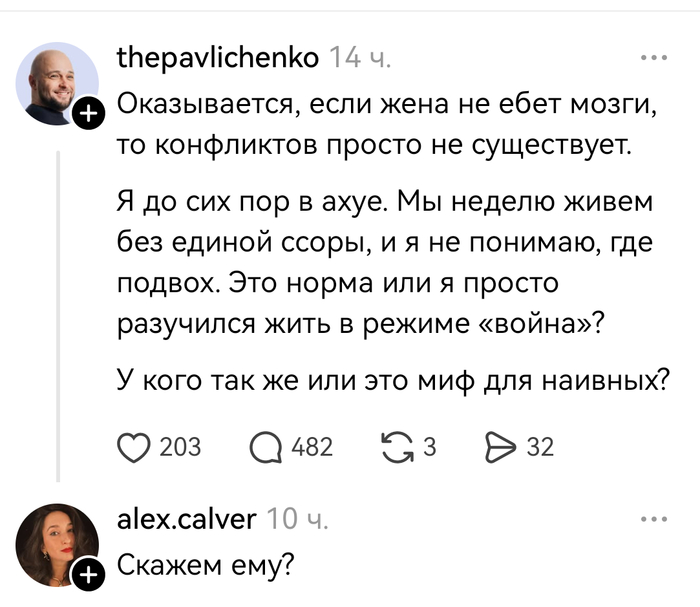Image resolution: width=700 pixels, height=607 pixels.
Task: View the 482 replies count
Action: pos(311,446)
